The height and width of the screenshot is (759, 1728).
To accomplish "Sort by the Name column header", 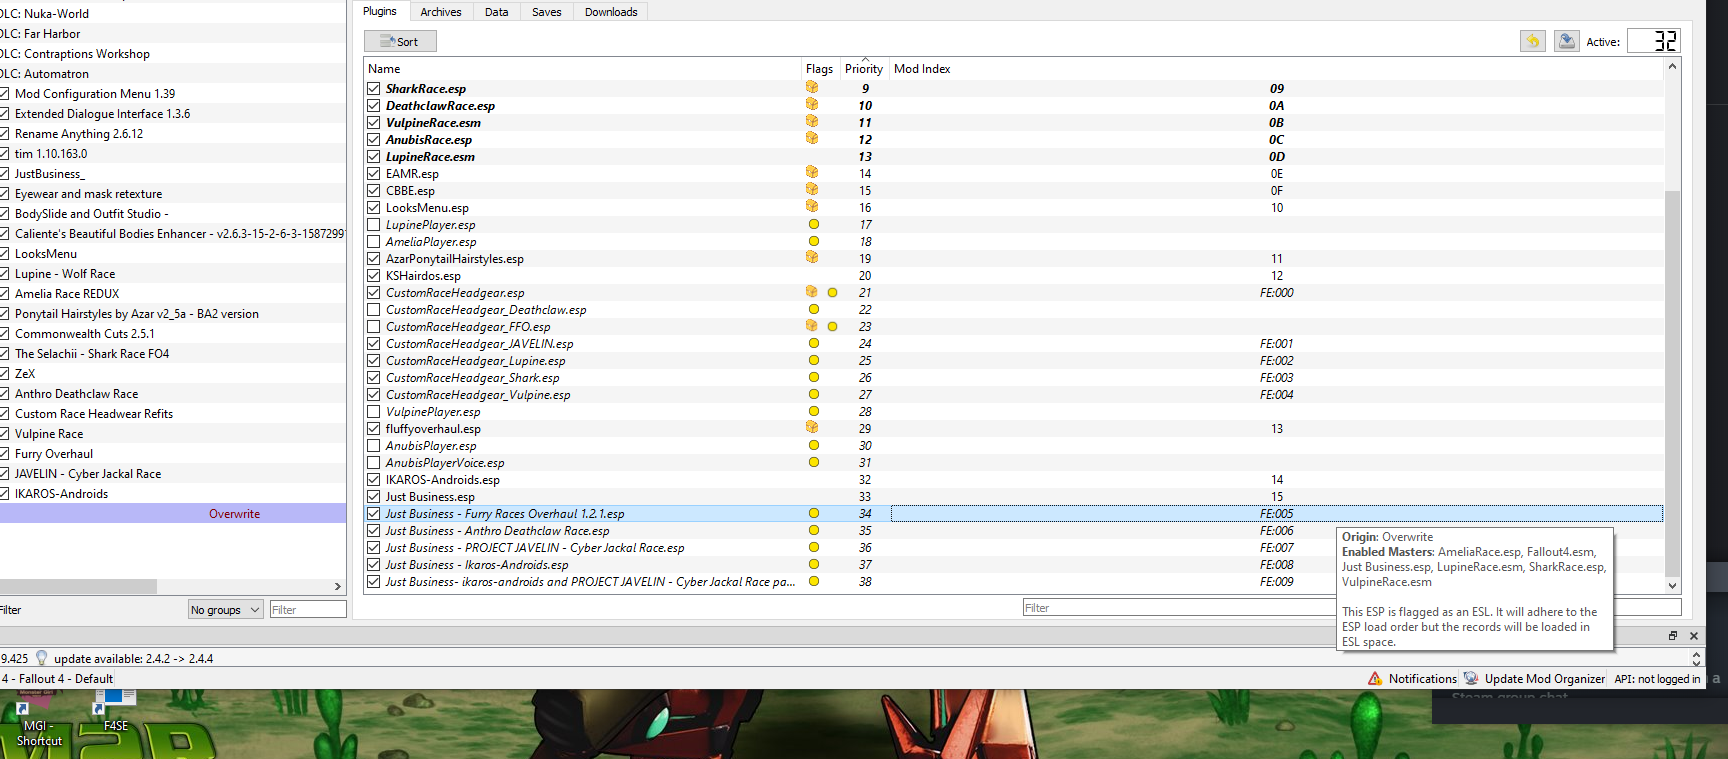I will coord(583,68).
